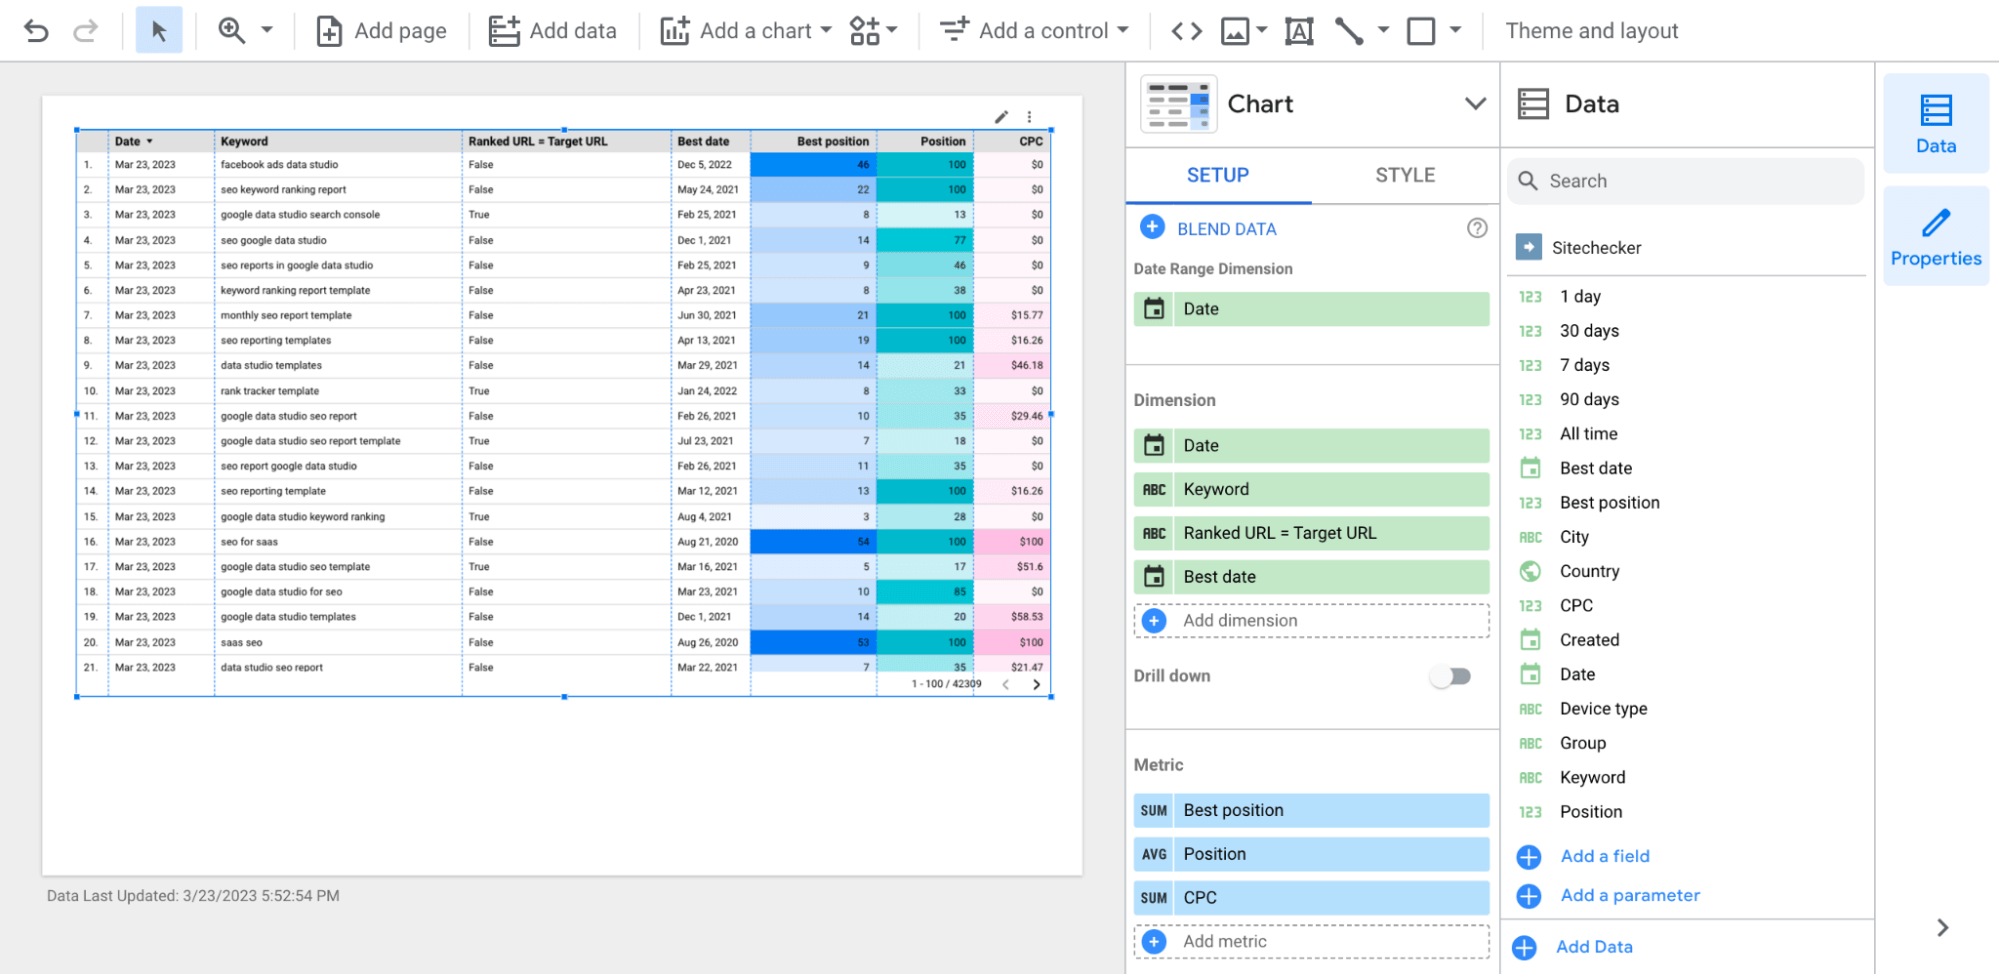Click the Best position column header

click(833, 141)
